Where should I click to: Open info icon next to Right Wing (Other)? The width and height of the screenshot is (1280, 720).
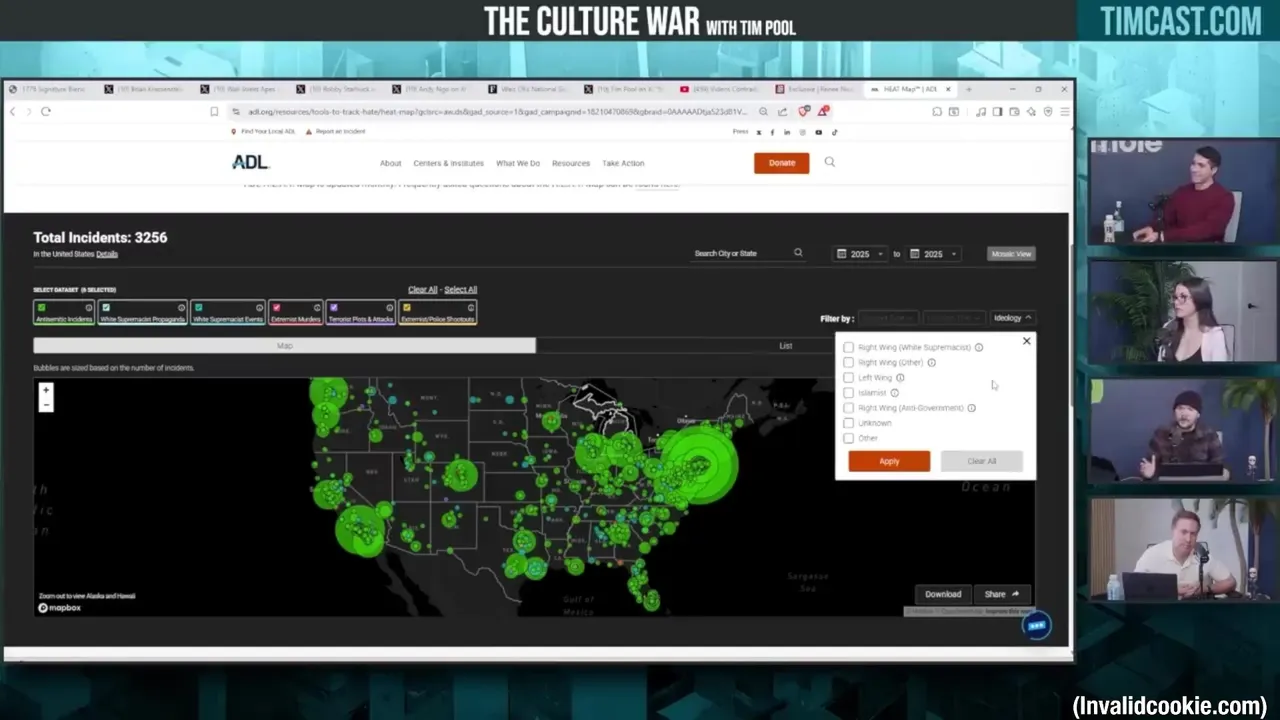(x=931, y=362)
